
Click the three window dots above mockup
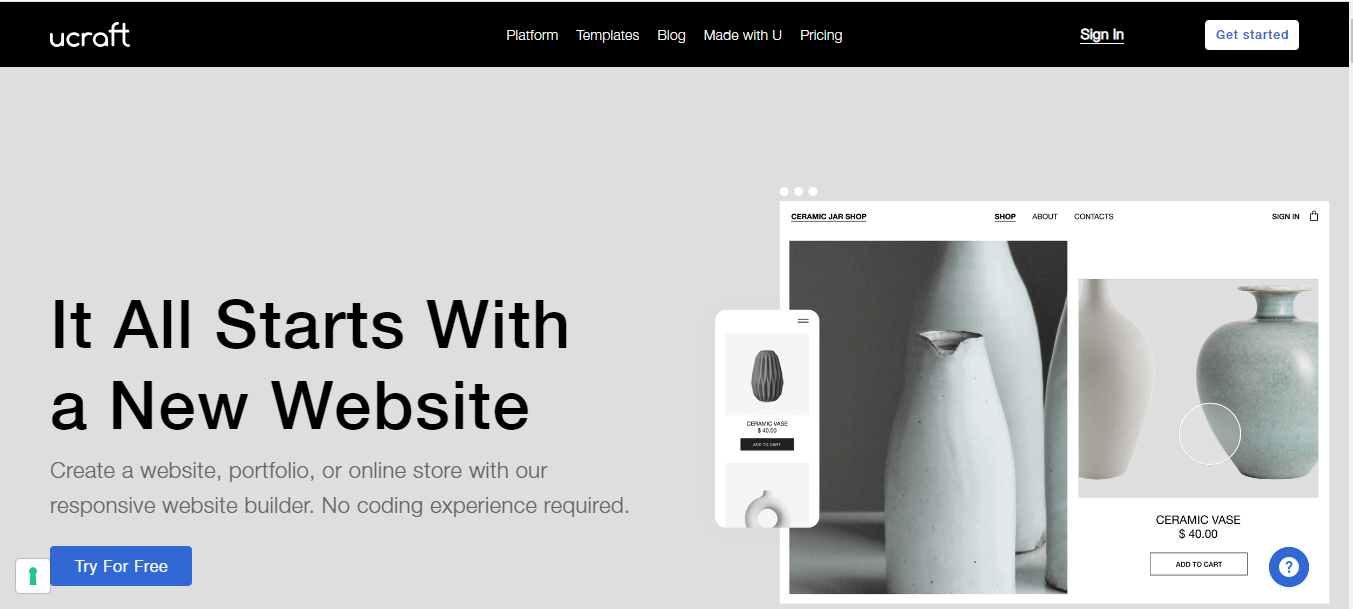[799, 191]
